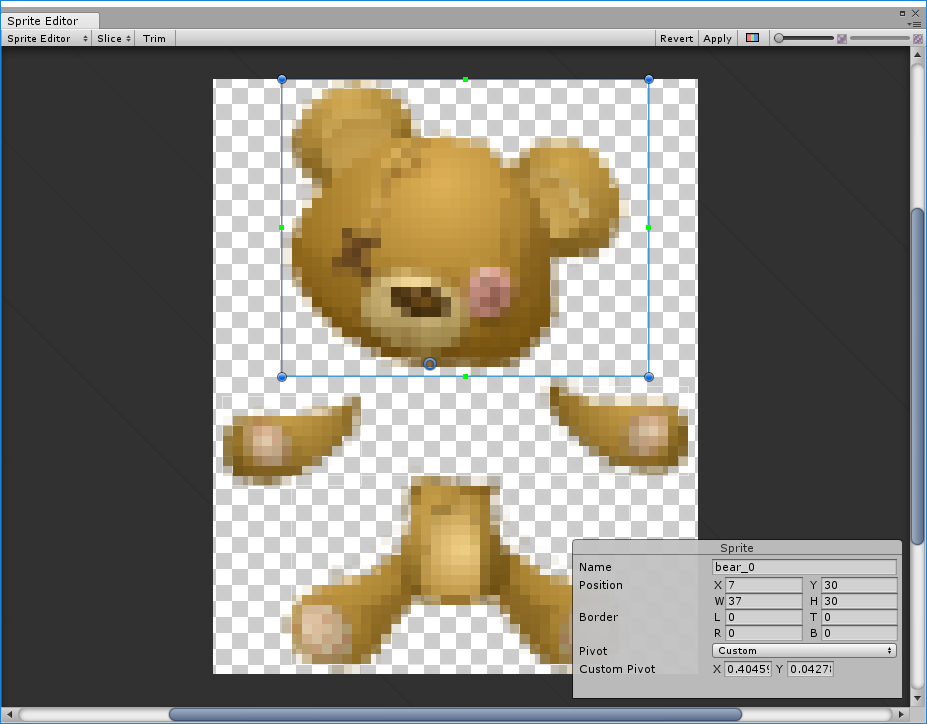The height and width of the screenshot is (724, 927).
Task: Open the Sprite Editor mode dropdown
Action: 46,38
